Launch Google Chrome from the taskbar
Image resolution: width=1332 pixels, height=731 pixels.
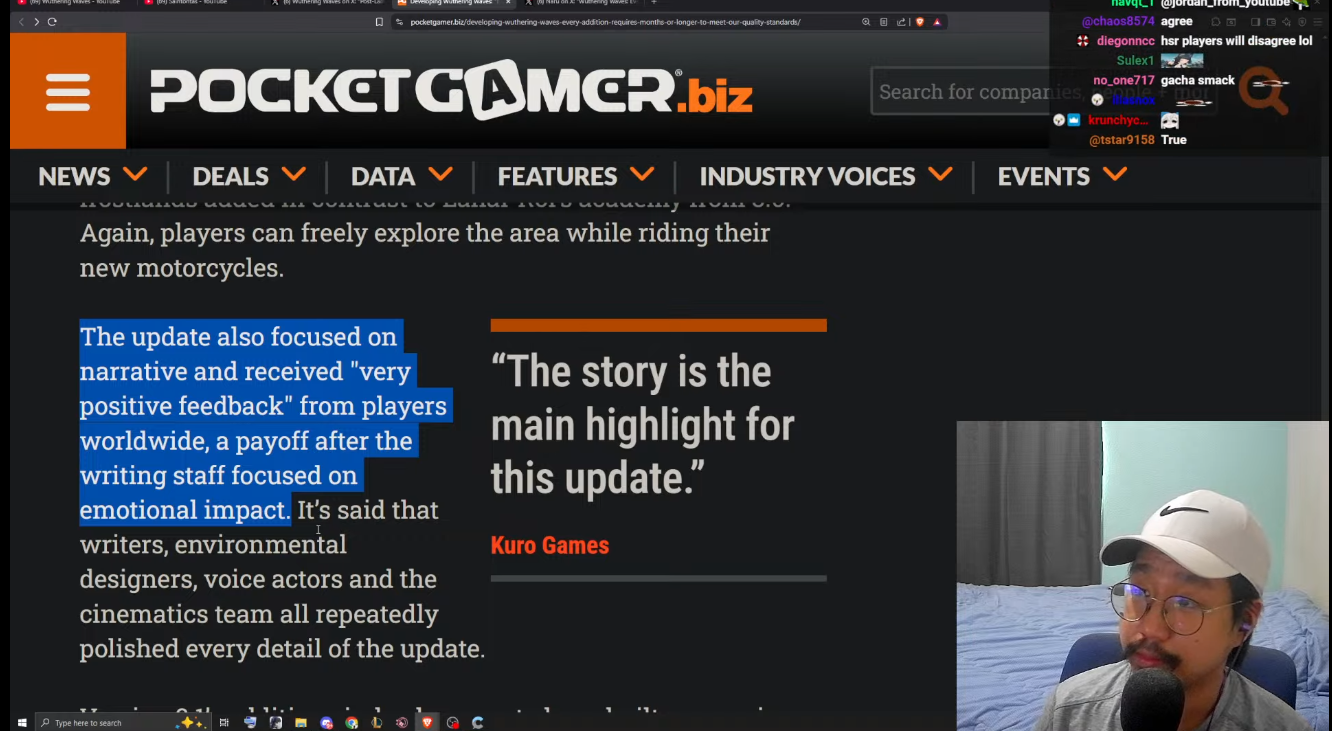(352, 723)
